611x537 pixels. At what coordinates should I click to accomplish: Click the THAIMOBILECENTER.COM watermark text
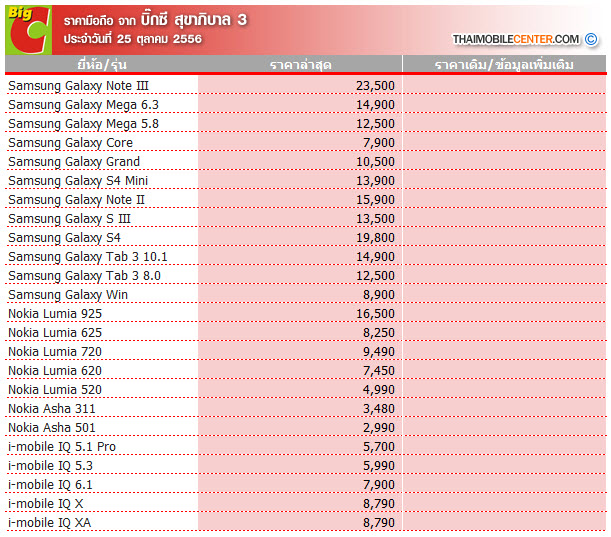pyautogui.click(x=516, y=39)
